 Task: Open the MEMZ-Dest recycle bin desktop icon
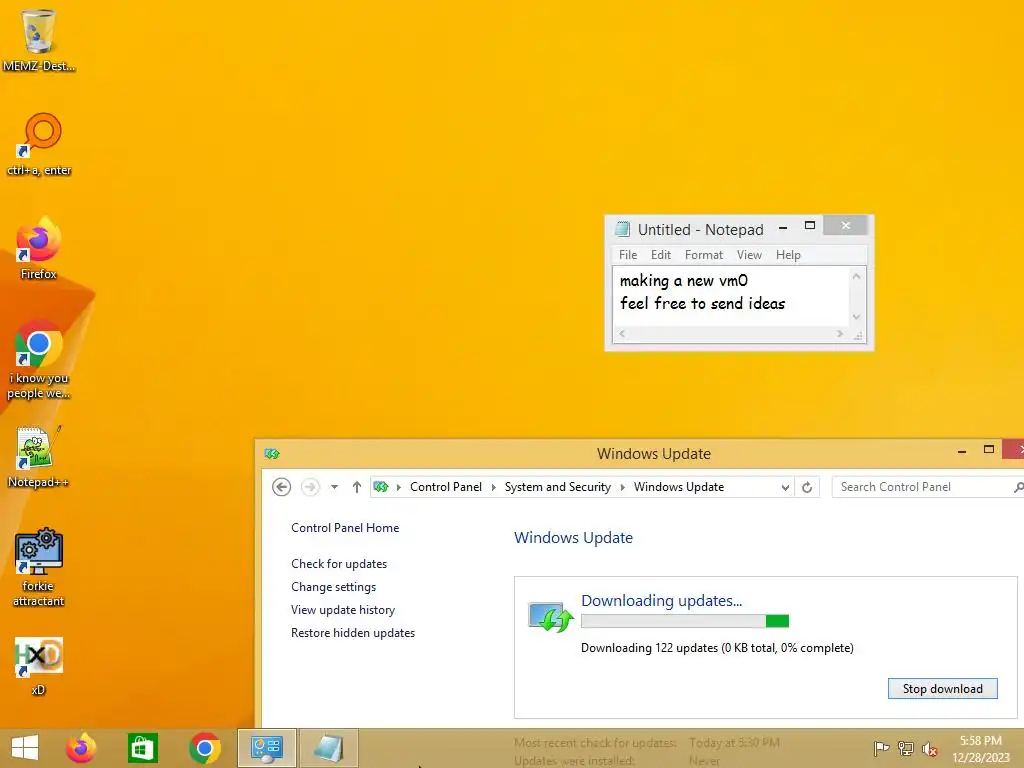[x=39, y=39]
